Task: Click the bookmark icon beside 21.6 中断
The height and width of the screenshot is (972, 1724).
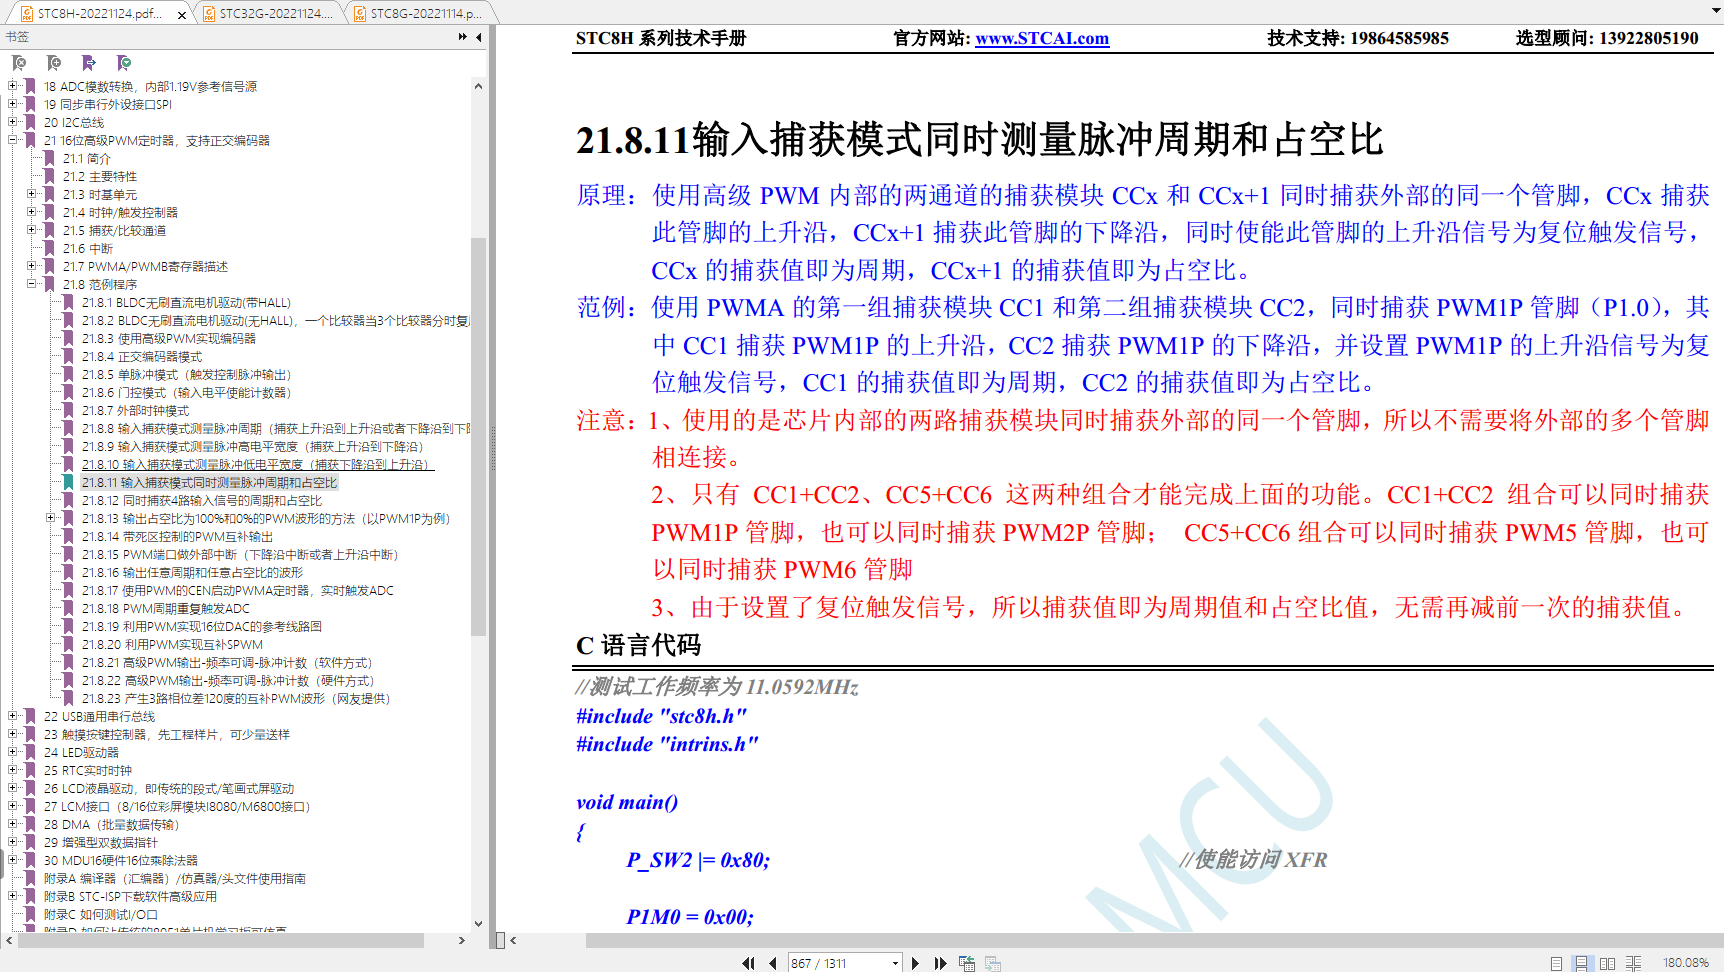Action: (x=49, y=249)
